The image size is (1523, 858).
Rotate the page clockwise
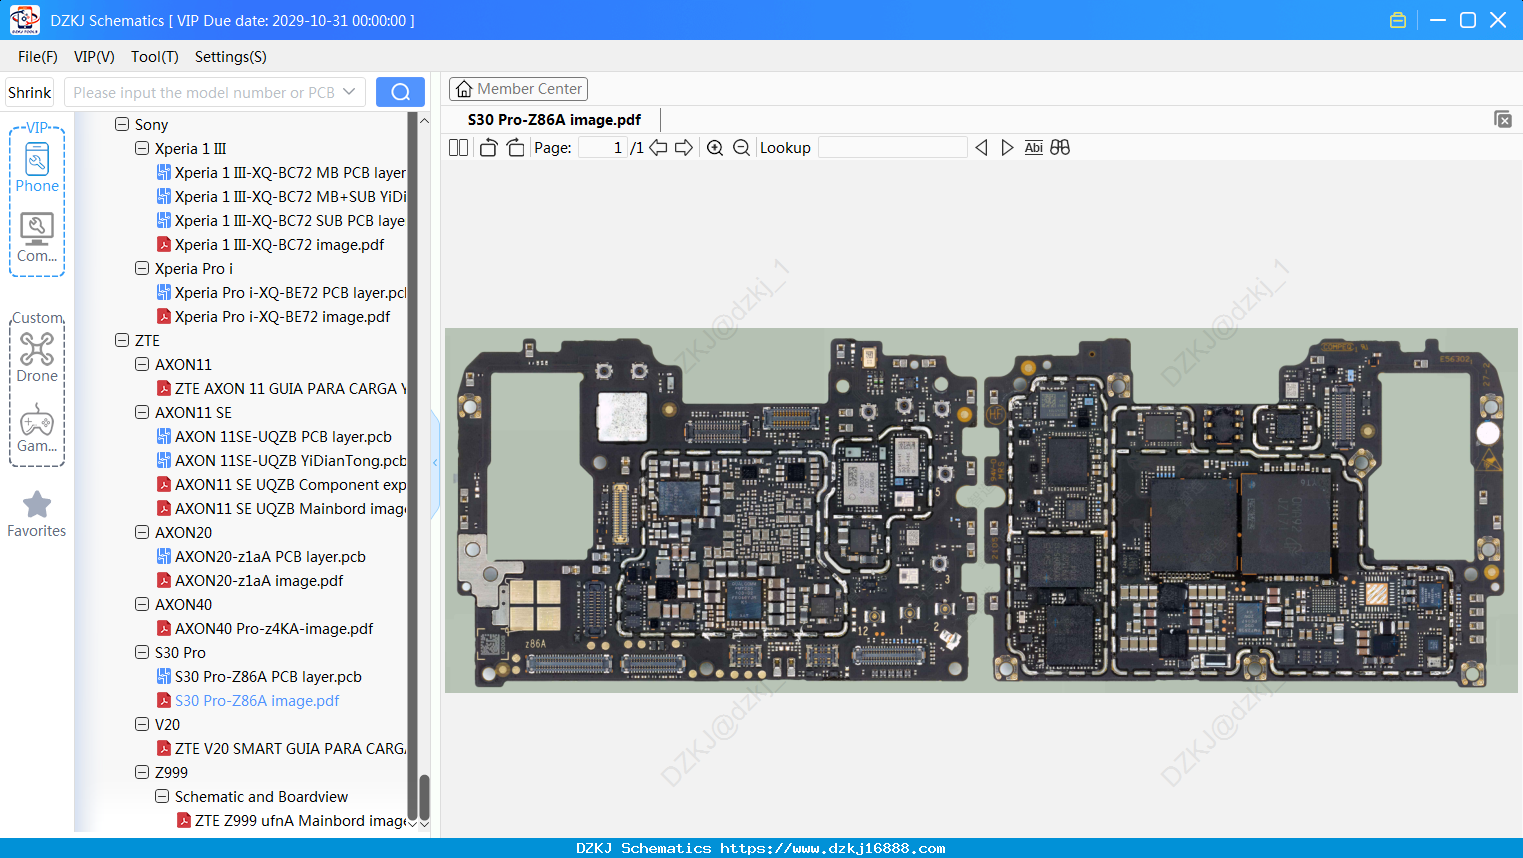515,148
